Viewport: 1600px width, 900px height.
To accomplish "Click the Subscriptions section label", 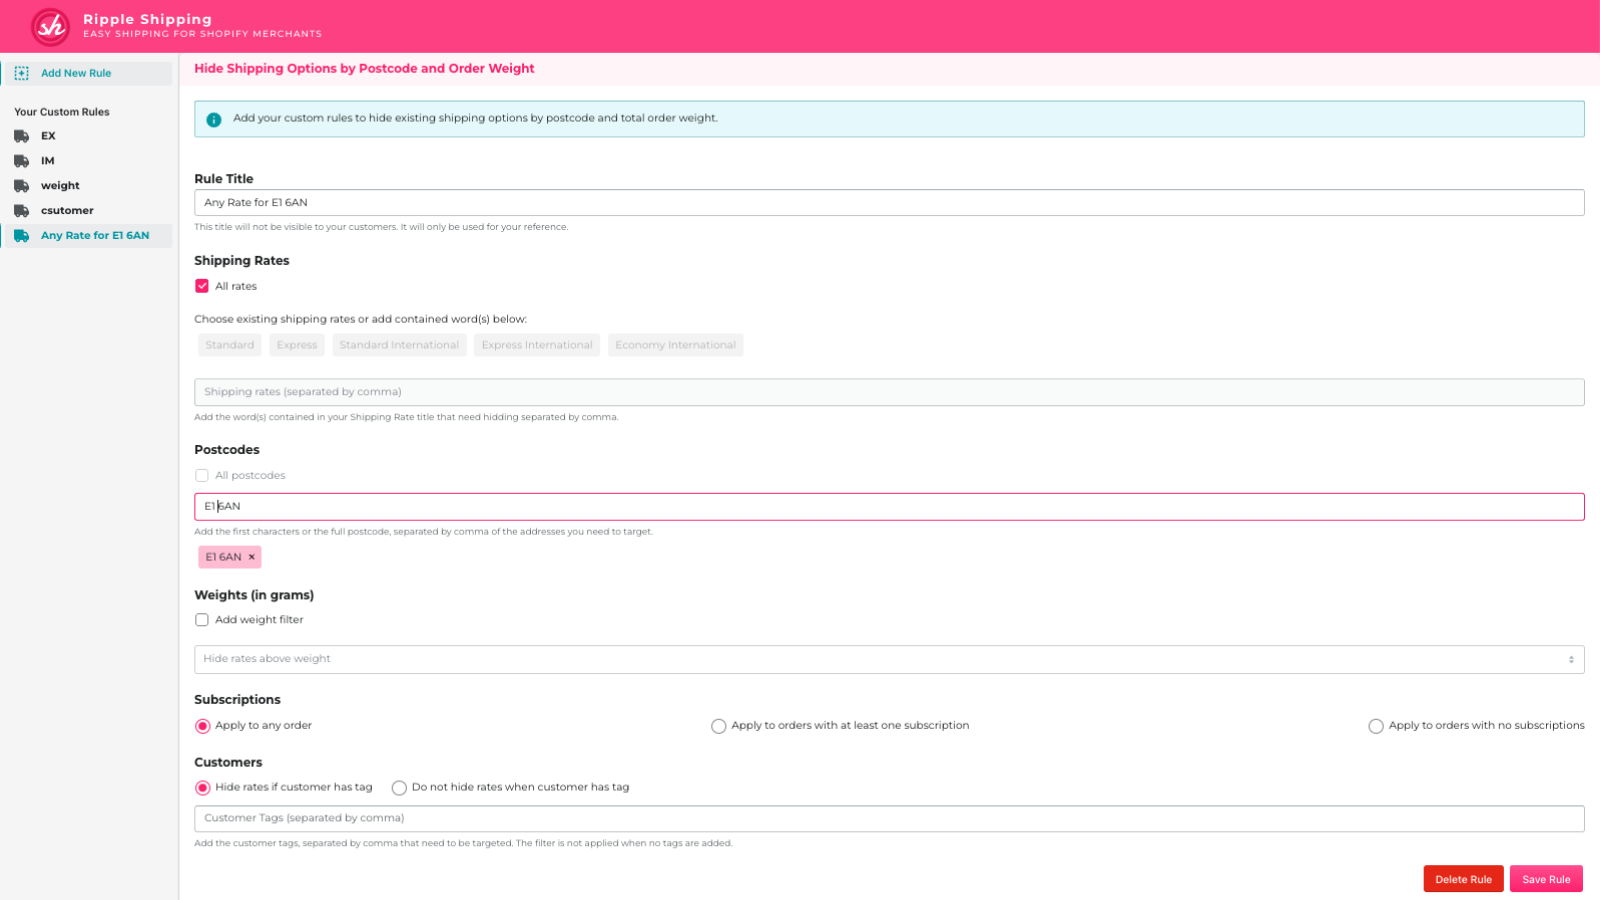I will (237, 700).
